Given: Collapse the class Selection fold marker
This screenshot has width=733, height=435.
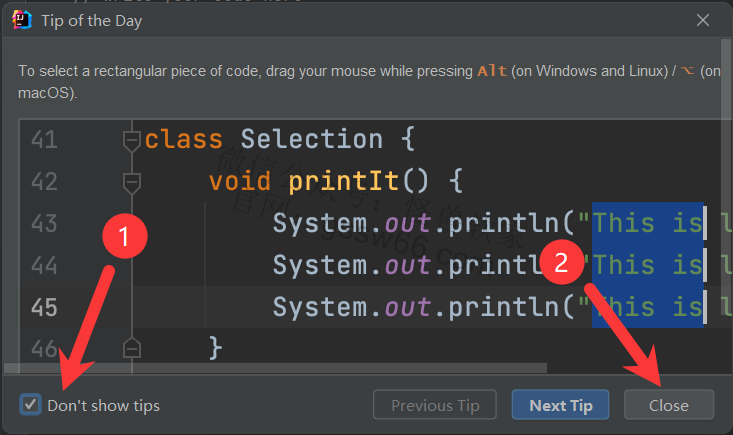Looking at the screenshot, I should (x=131, y=140).
